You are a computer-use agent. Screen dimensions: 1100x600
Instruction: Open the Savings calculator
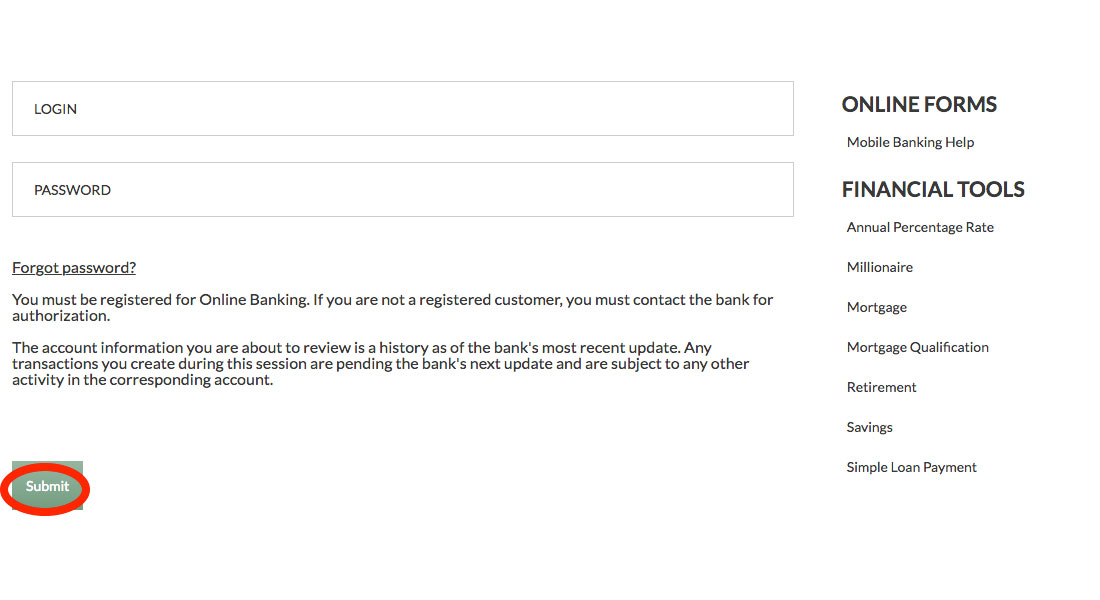870,427
